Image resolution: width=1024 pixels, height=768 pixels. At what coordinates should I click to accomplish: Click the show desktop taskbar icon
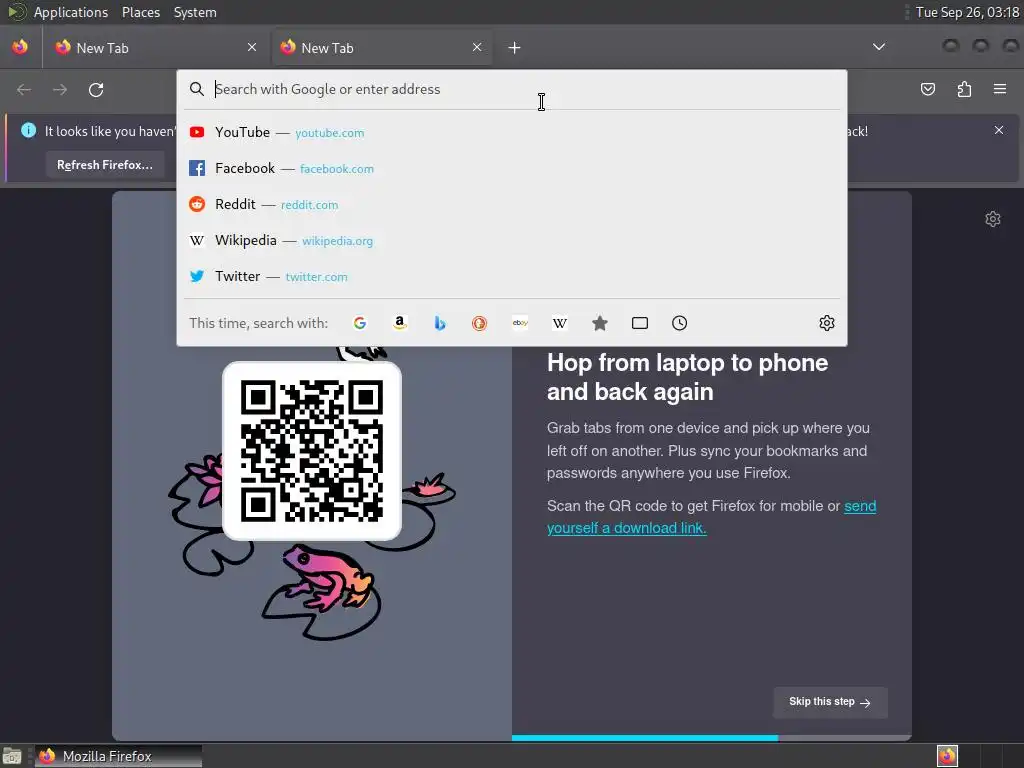click(12, 756)
